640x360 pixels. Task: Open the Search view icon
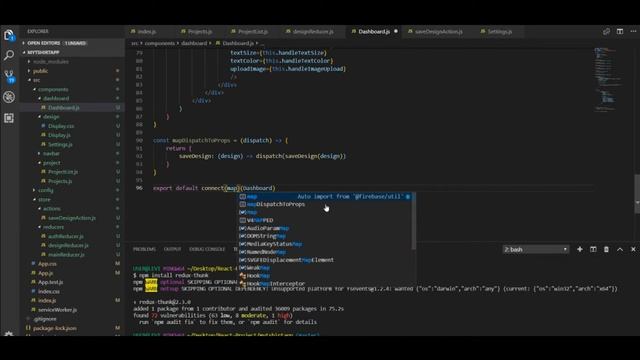click(x=9, y=55)
